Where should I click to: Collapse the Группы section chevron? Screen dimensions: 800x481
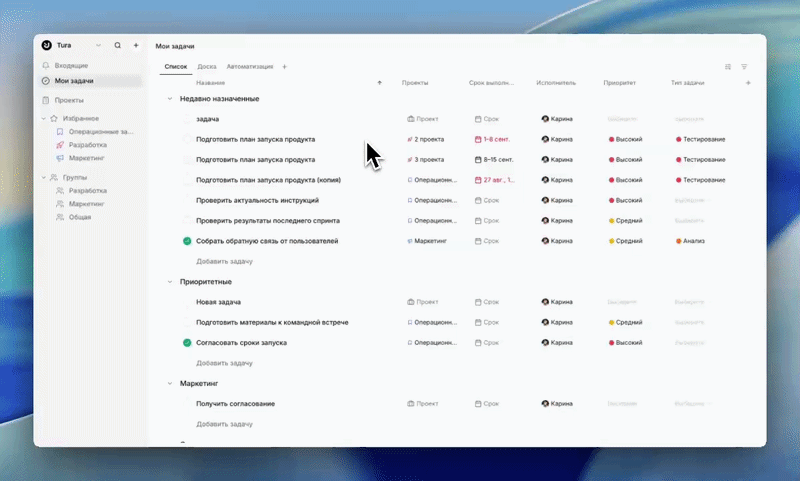(43, 178)
